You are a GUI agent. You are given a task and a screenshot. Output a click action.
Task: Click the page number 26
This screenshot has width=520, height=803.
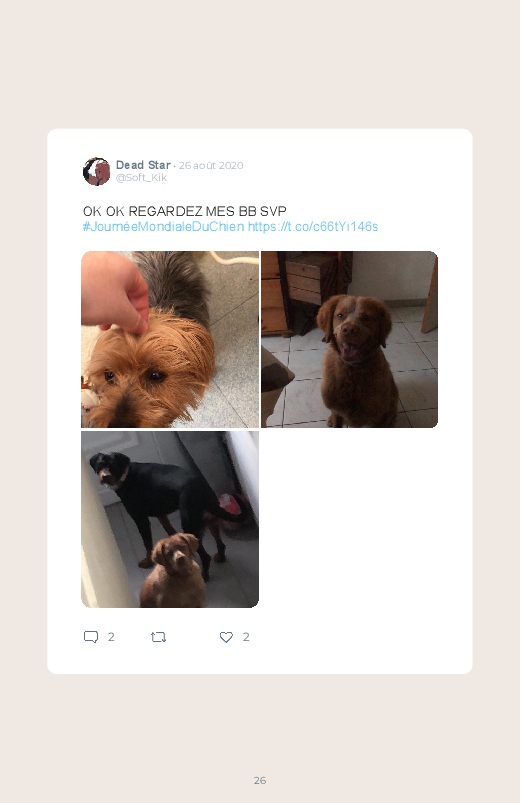click(x=260, y=780)
